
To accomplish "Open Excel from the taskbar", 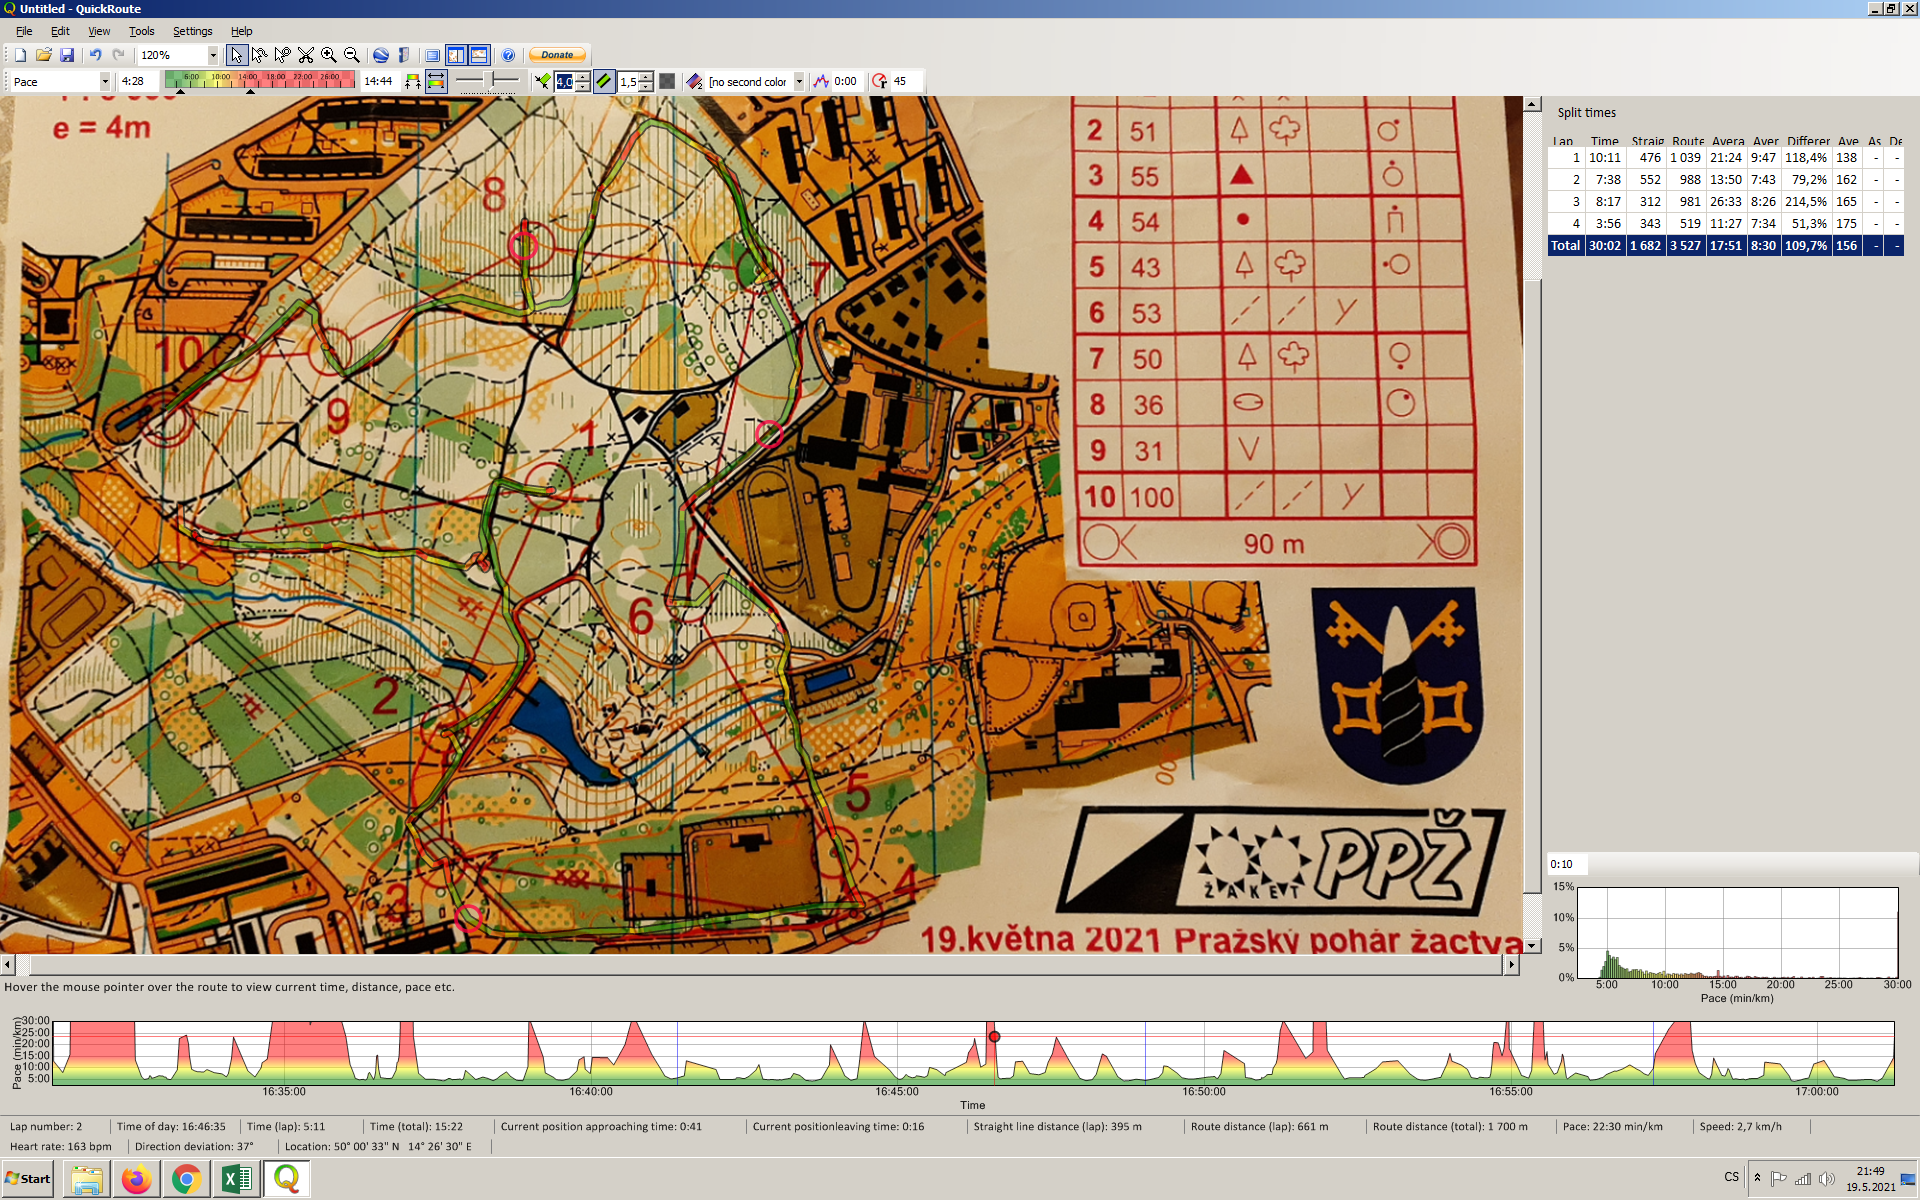I will (x=236, y=1180).
